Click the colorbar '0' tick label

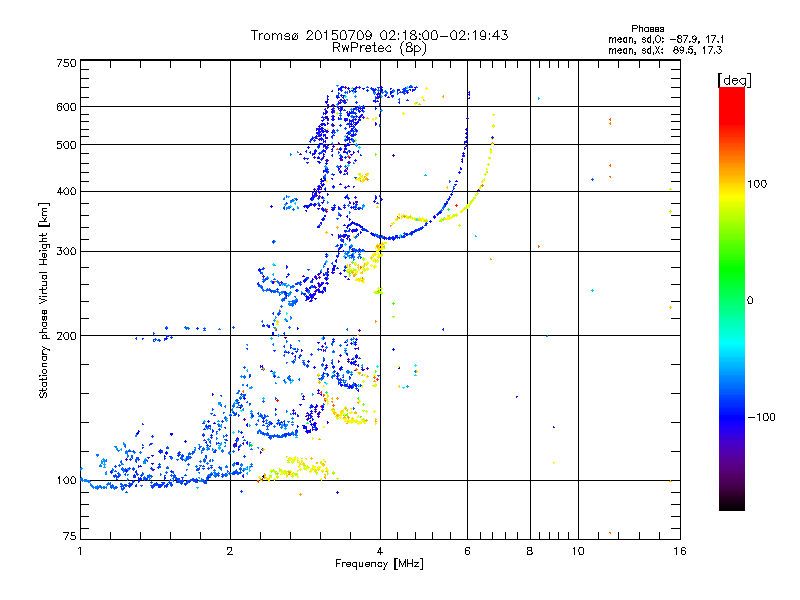[750, 301]
